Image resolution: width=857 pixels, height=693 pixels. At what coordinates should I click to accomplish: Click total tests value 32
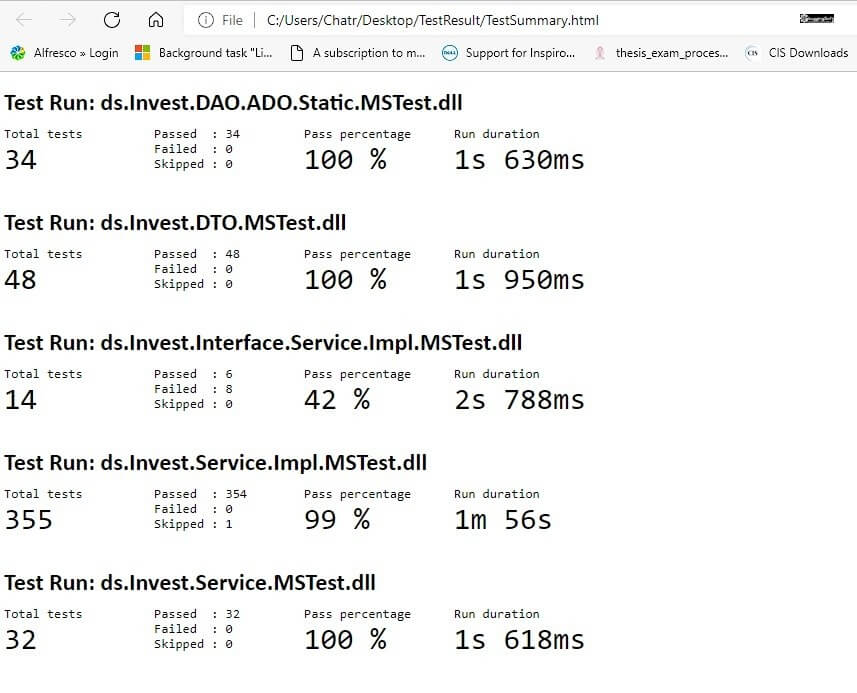[21, 639]
